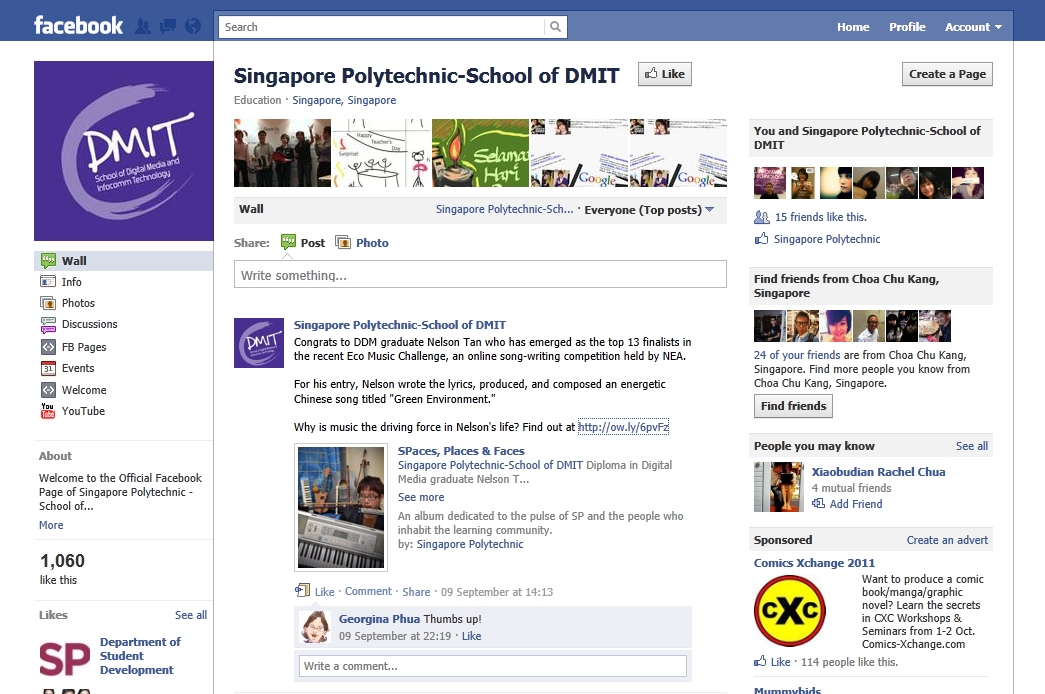Open the Happy Teacher's Day sketch photo thumbnail
The image size is (1045, 694).
(x=381, y=153)
